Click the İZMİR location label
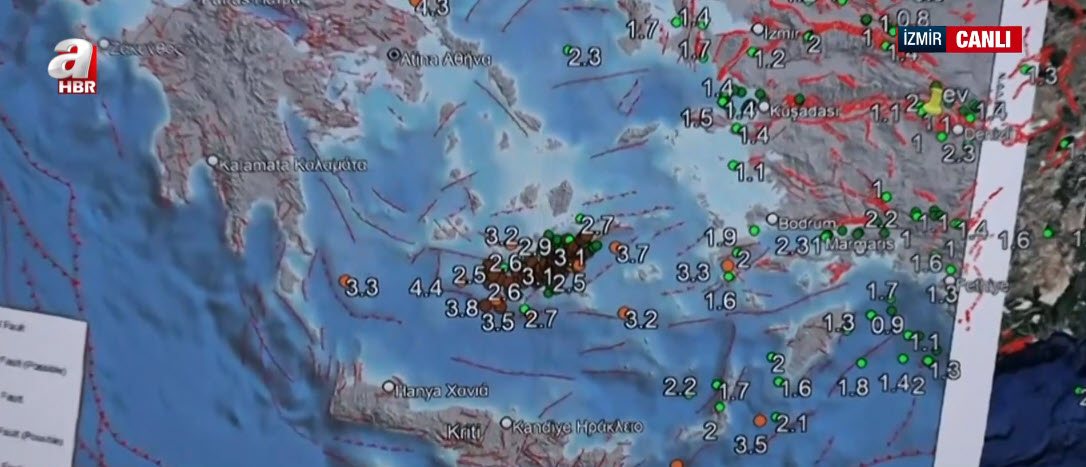The image size is (1086, 467). click(x=922, y=40)
